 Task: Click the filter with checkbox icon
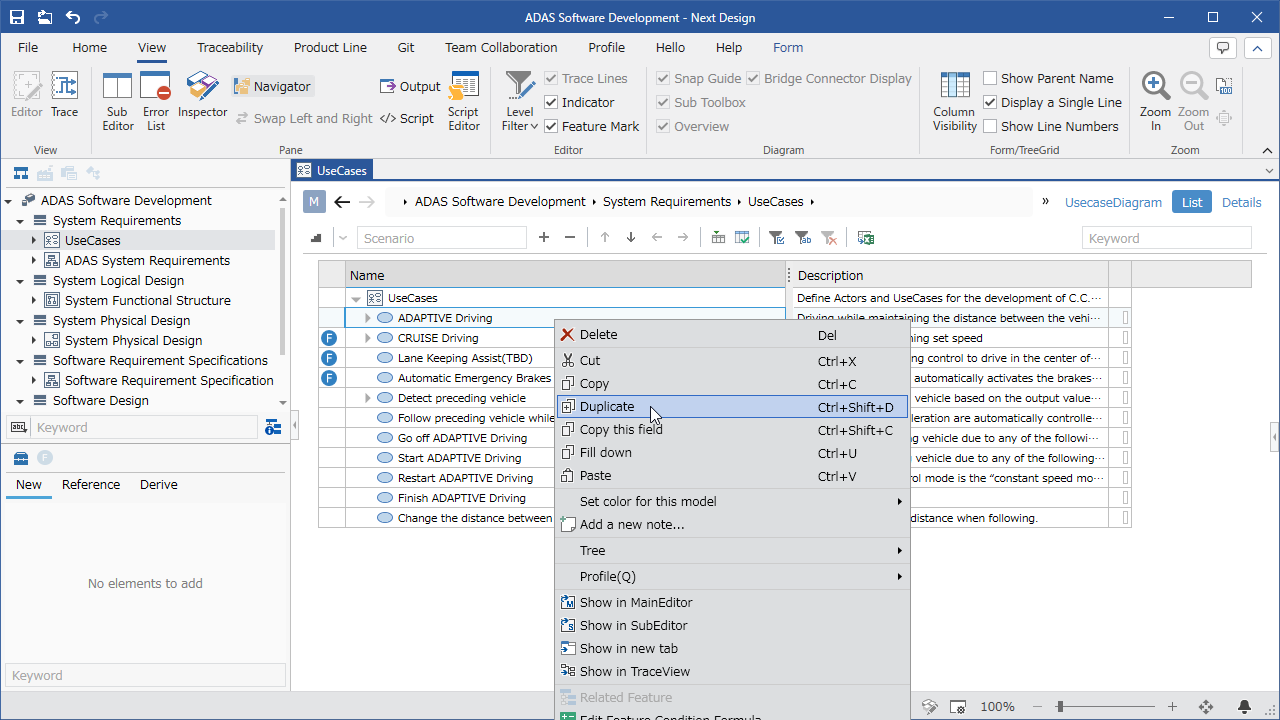tap(776, 238)
